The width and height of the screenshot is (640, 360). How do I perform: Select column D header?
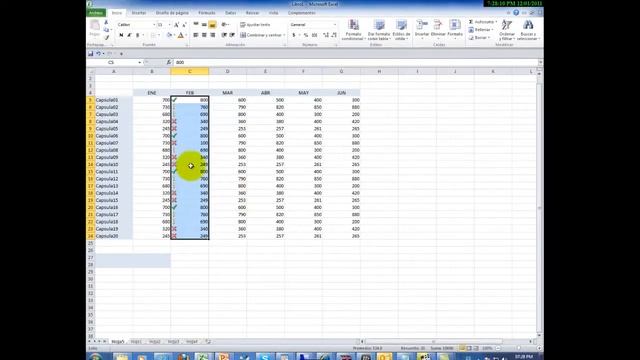[227, 71]
